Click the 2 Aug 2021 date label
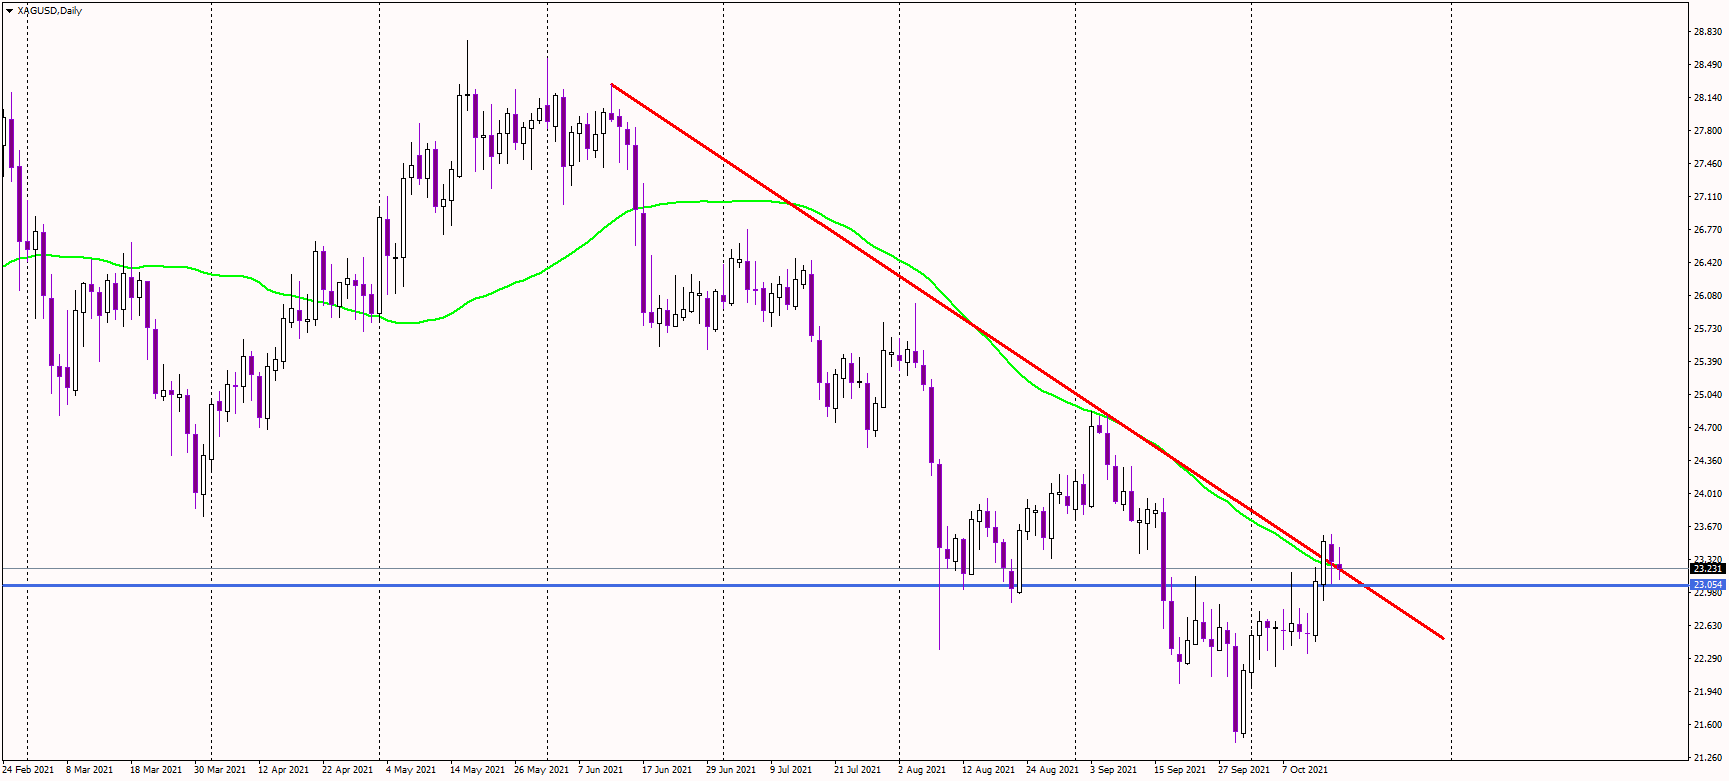Viewport: 1729px width, 781px height. 921,770
